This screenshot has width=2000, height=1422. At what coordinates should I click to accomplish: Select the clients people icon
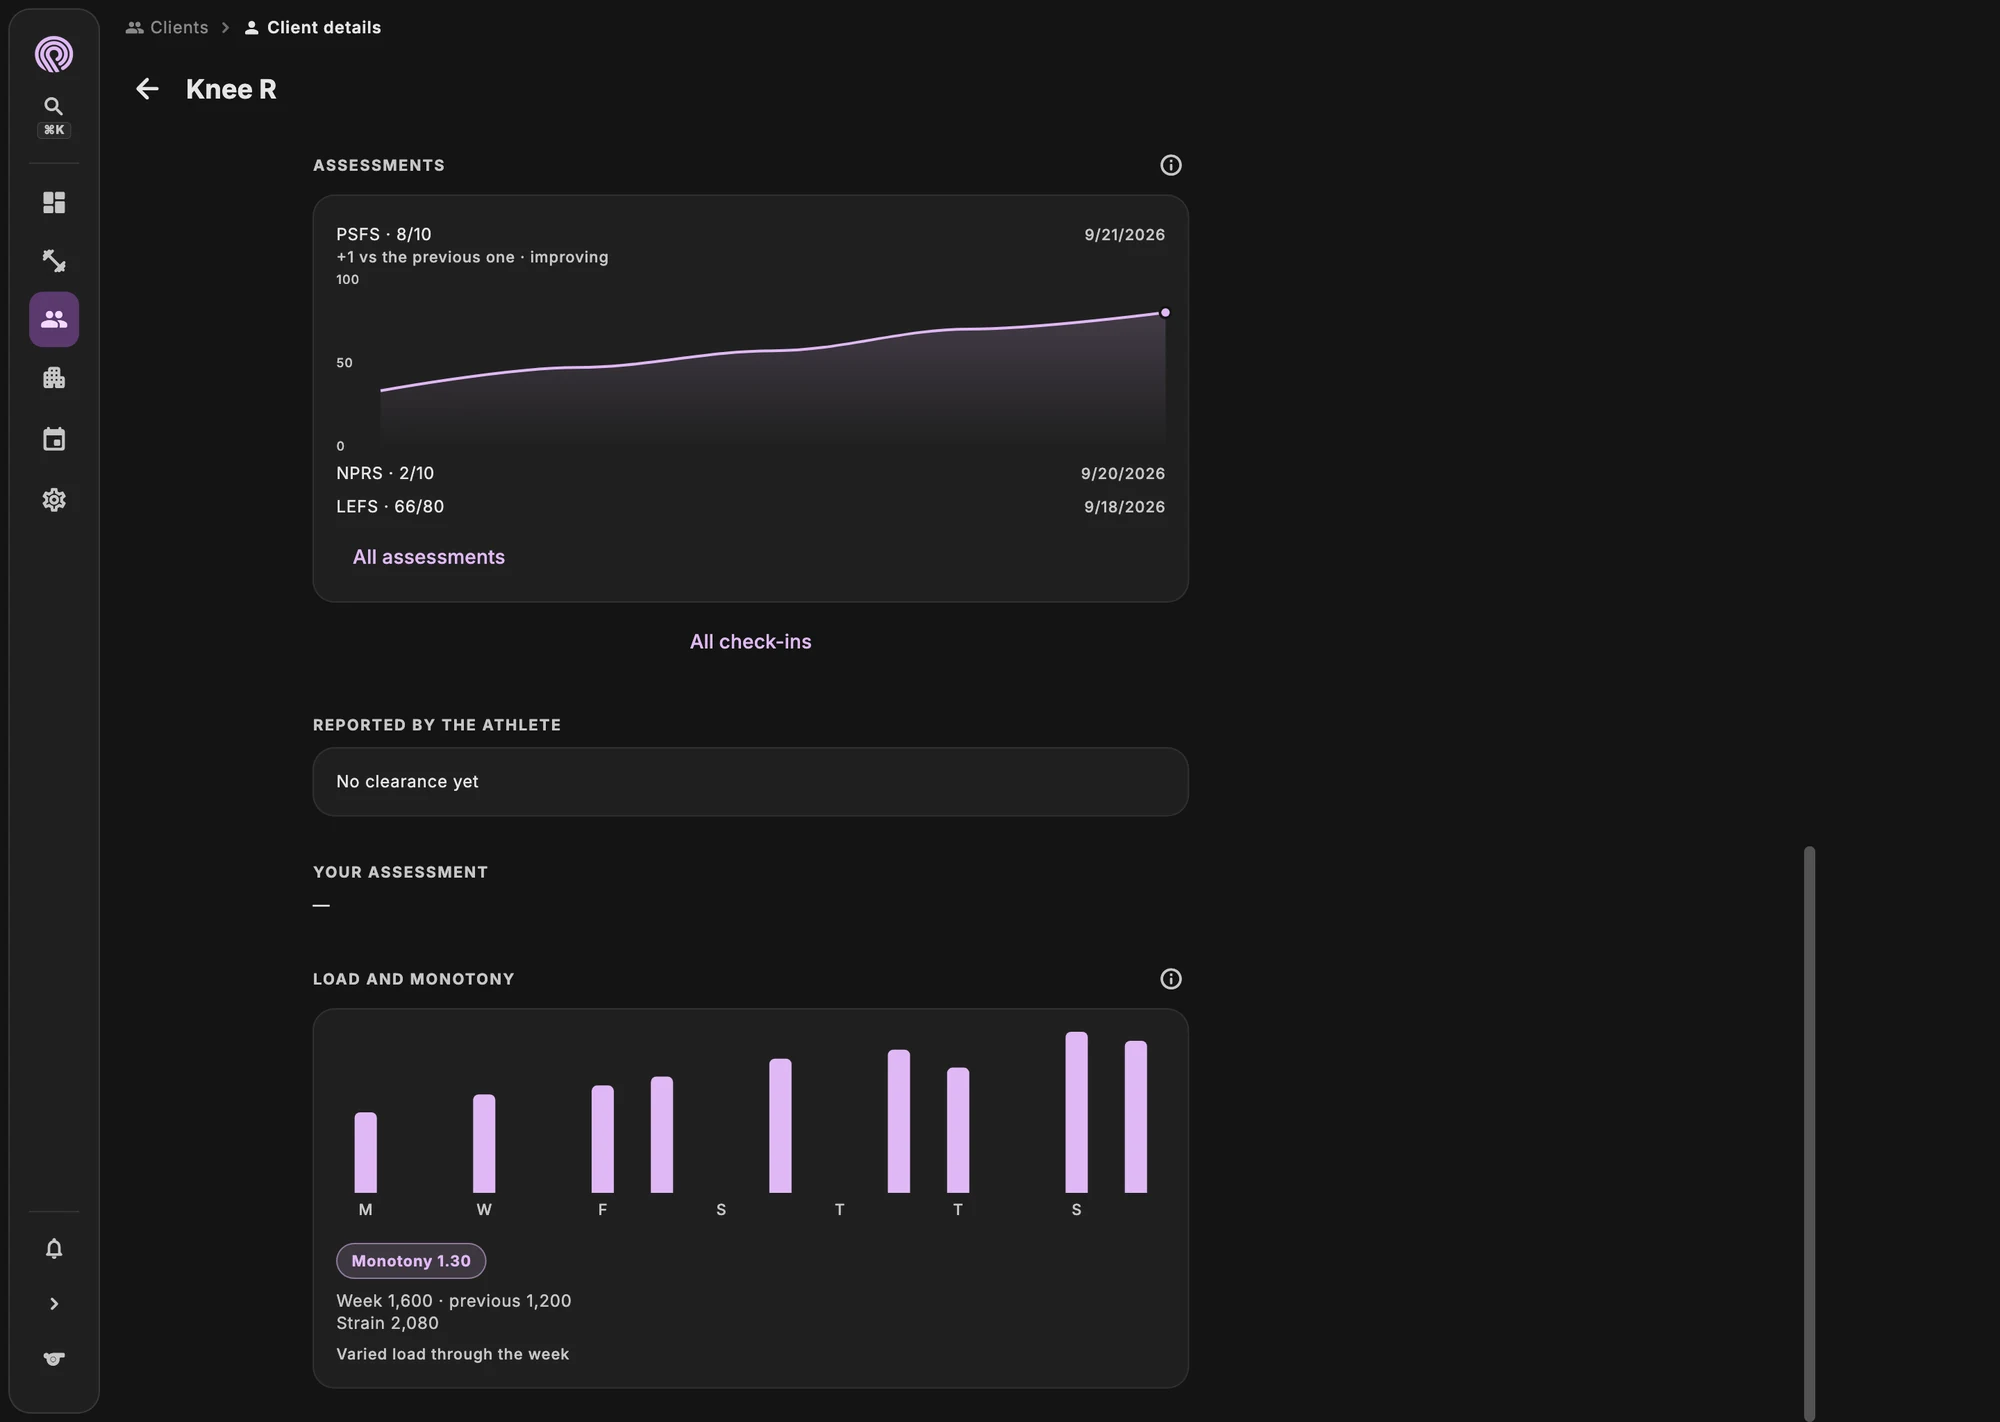coord(54,319)
